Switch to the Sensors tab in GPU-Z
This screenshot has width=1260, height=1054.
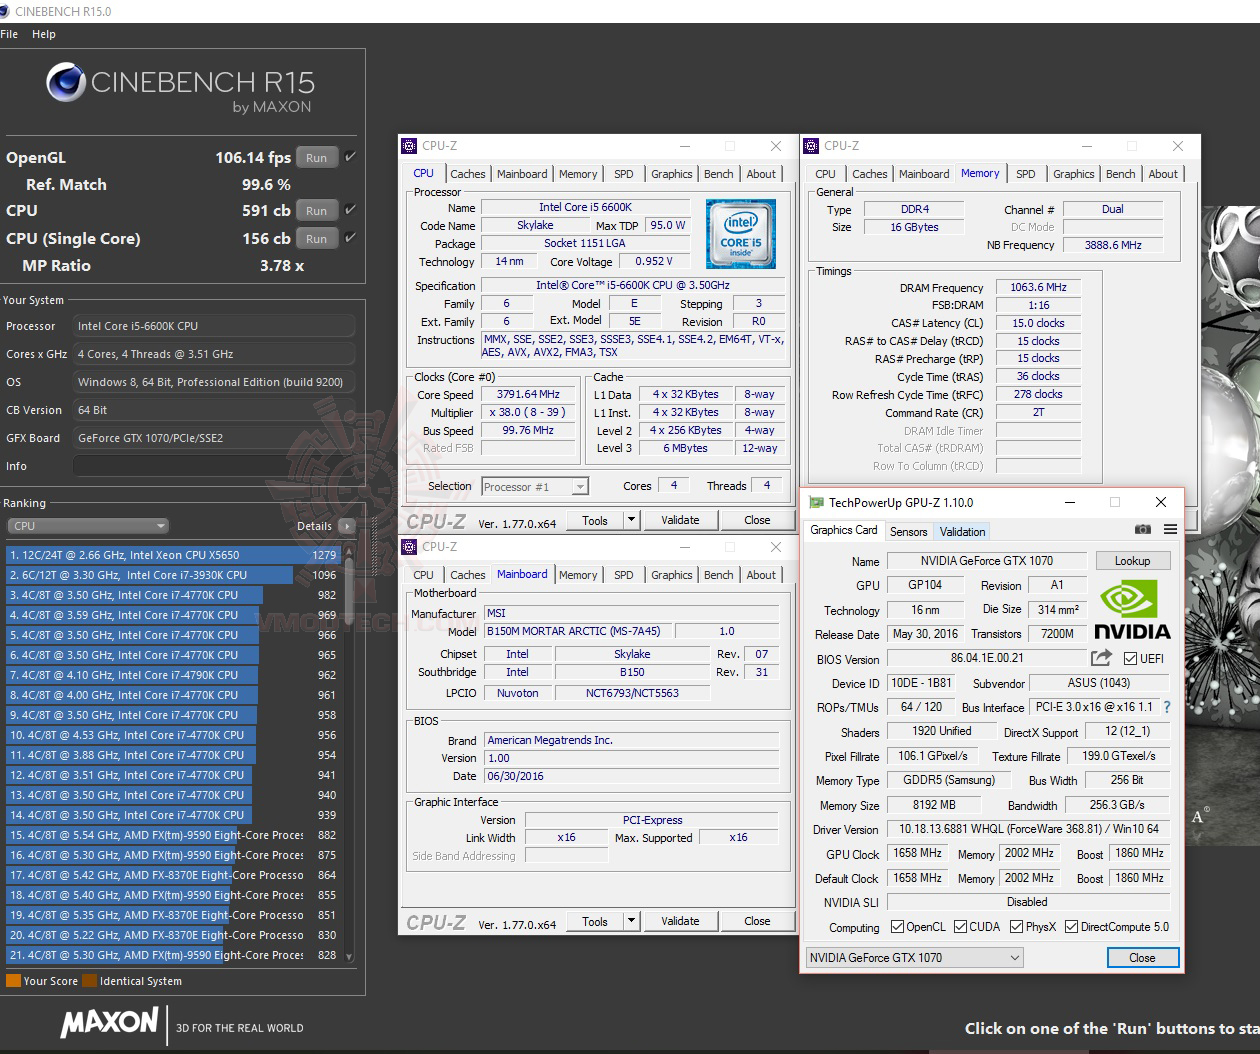tap(908, 532)
